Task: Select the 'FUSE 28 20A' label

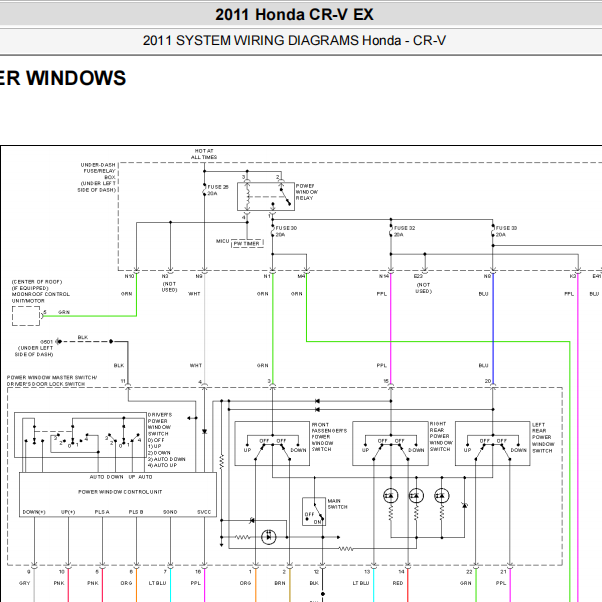Action: click(218, 190)
